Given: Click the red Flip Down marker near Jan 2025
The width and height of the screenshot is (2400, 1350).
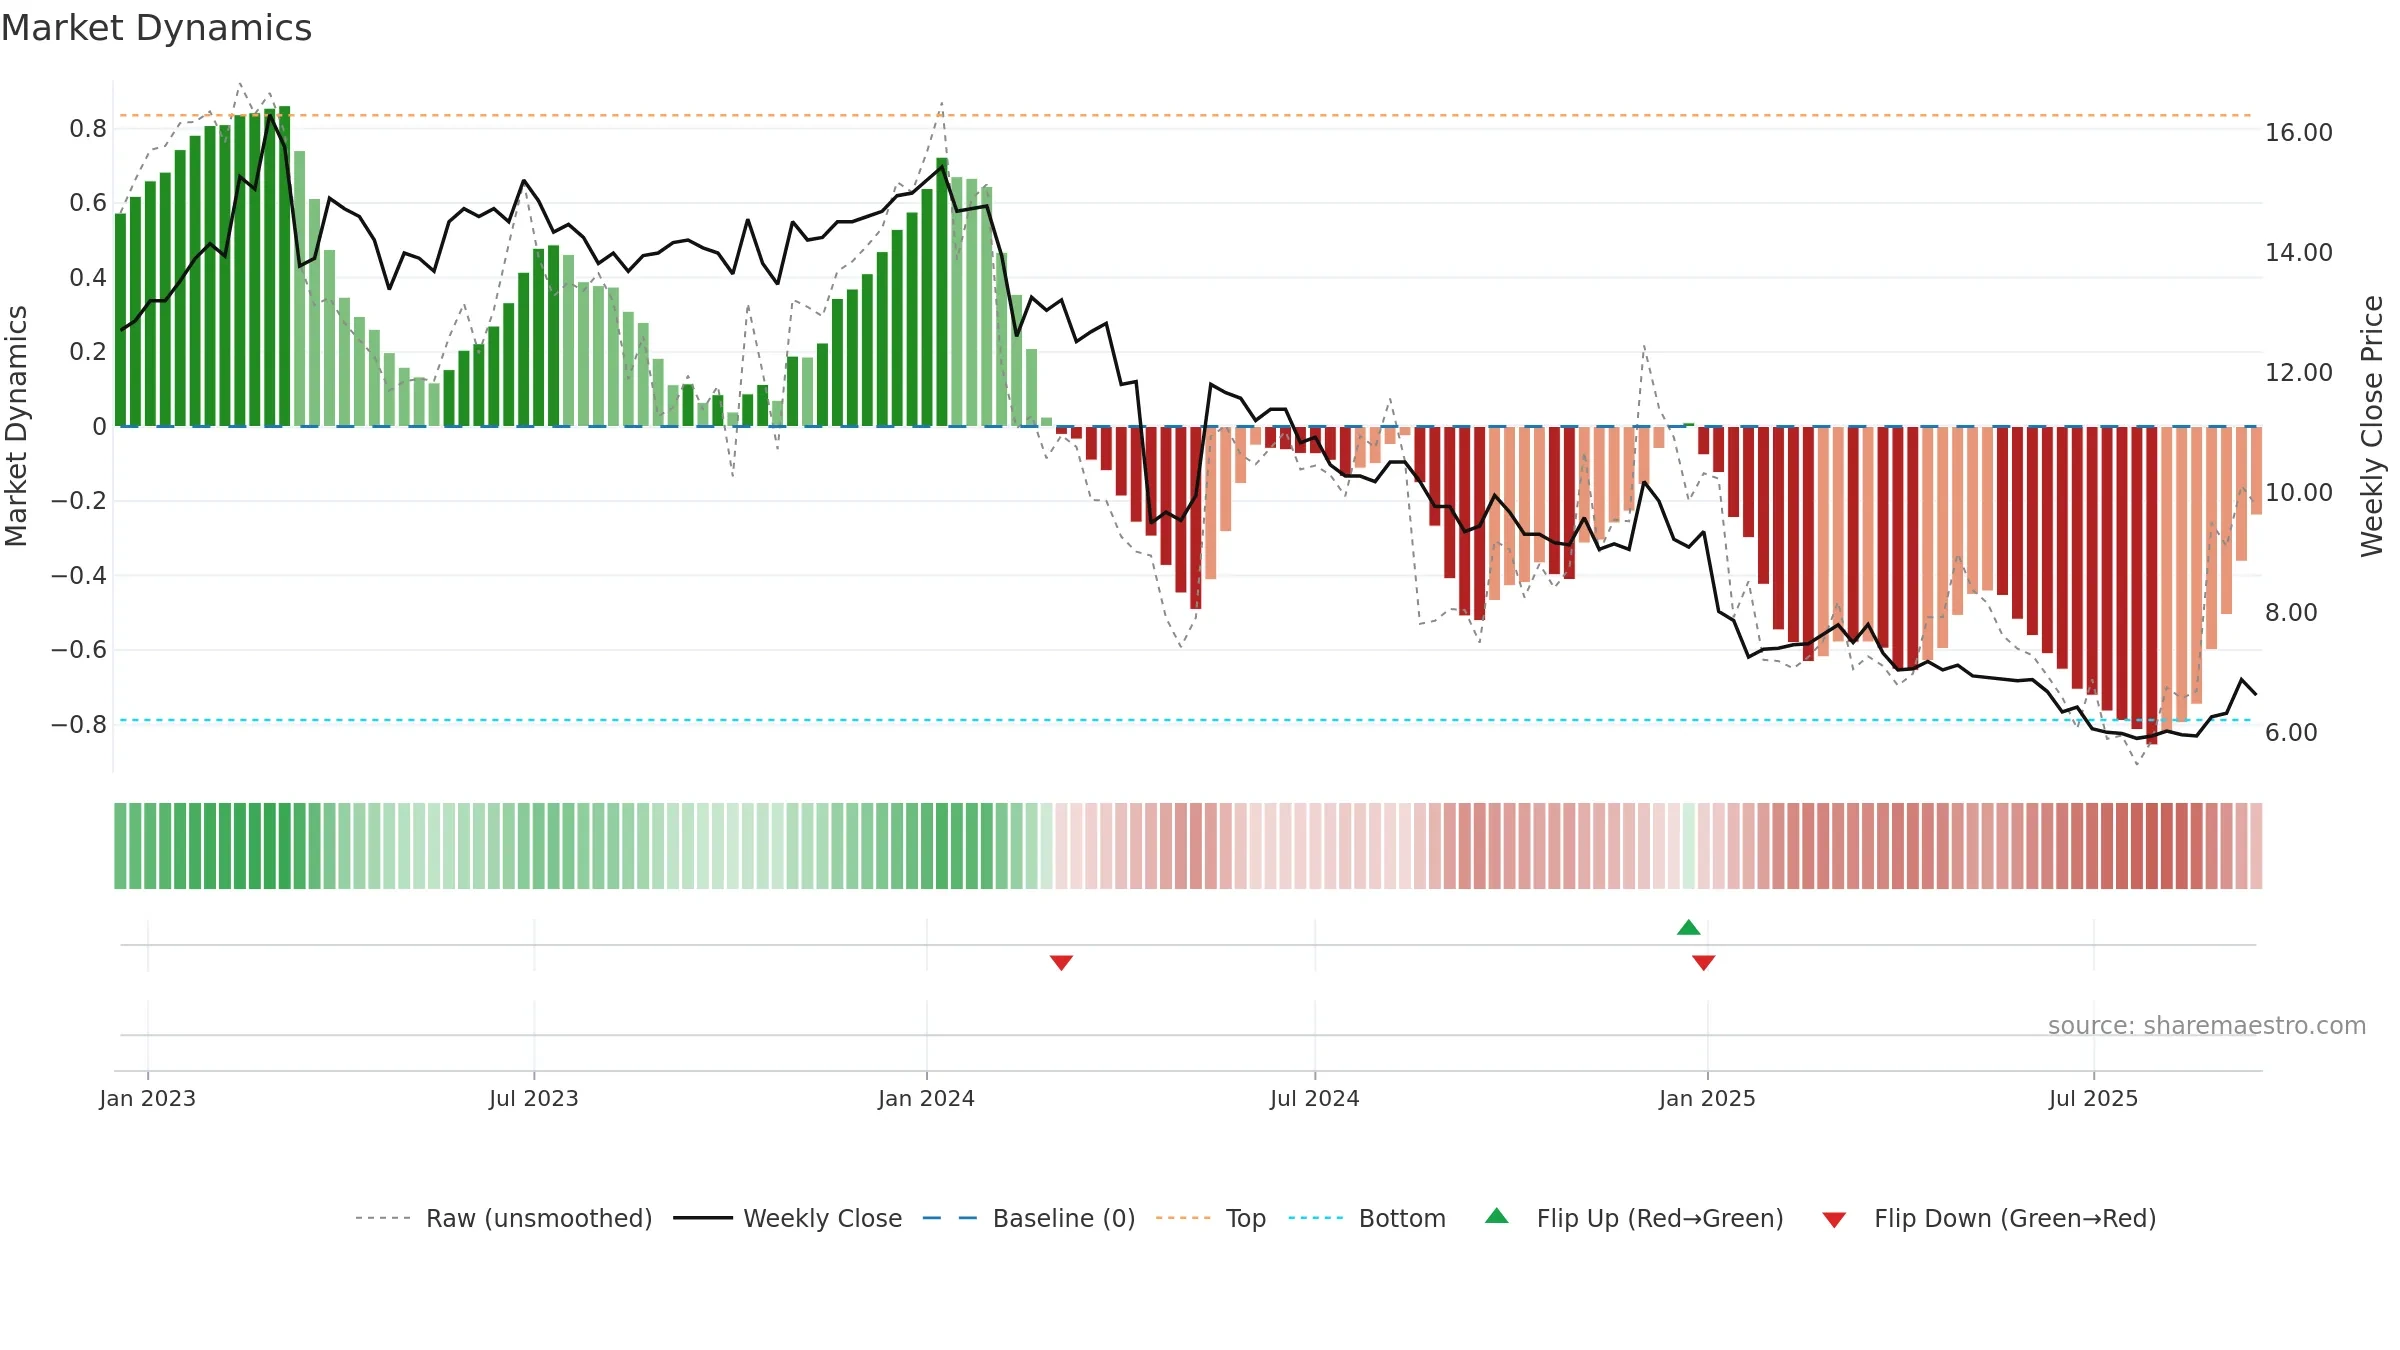Looking at the screenshot, I should (x=1704, y=962).
